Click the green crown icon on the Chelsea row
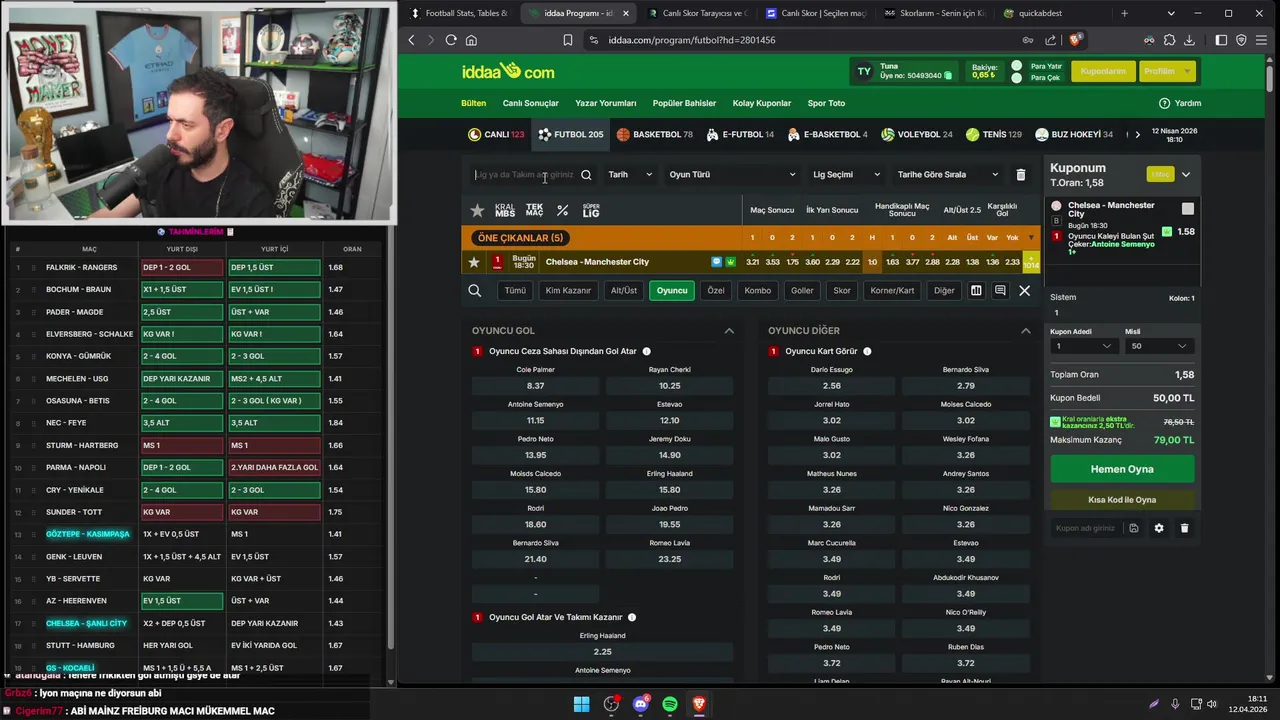Image resolution: width=1280 pixels, height=720 pixels. pyautogui.click(x=730, y=262)
